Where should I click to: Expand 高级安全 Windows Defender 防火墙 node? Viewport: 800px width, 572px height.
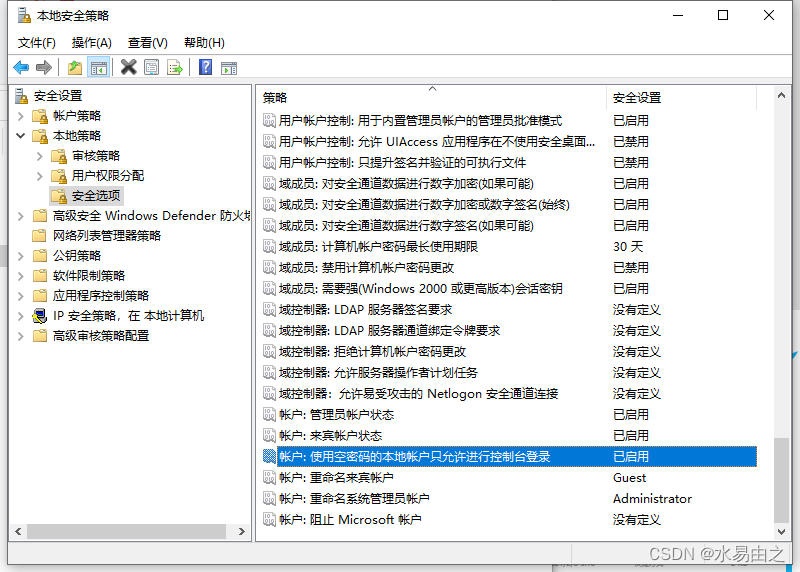(x=20, y=216)
